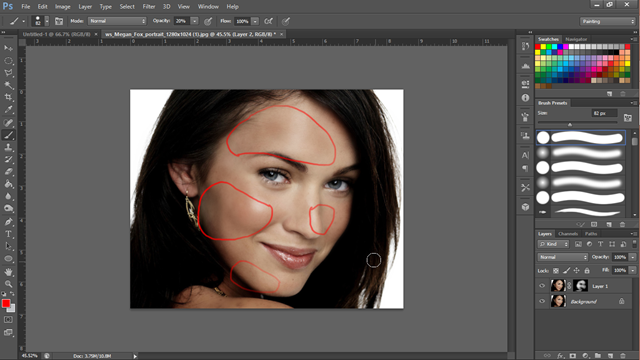The image size is (640, 360).
Task: Toggle tablet pressure for opacity
Action: [x=208, y=21]
